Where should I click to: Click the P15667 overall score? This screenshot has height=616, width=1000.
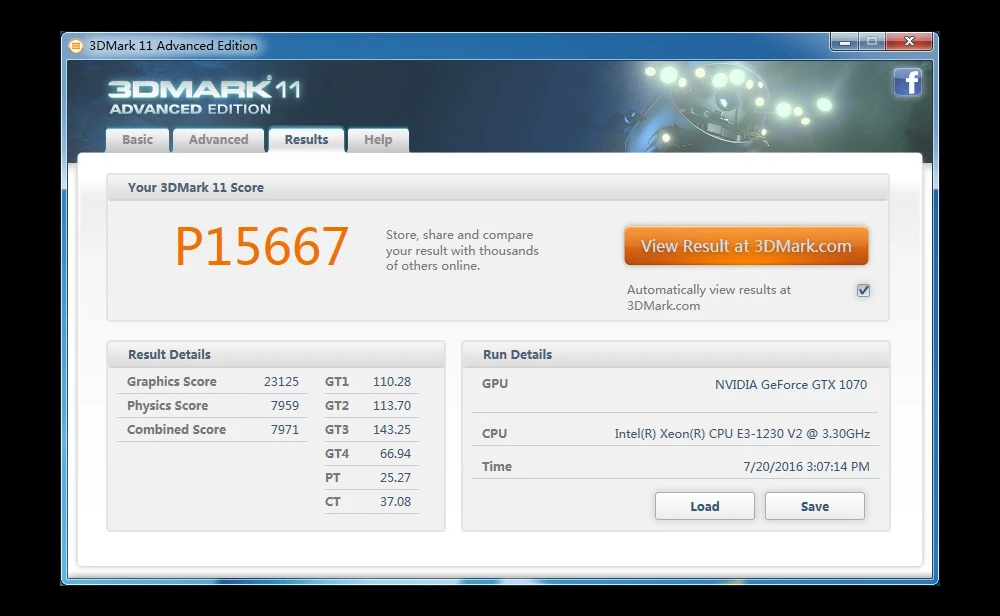click(x=262, y=247)
